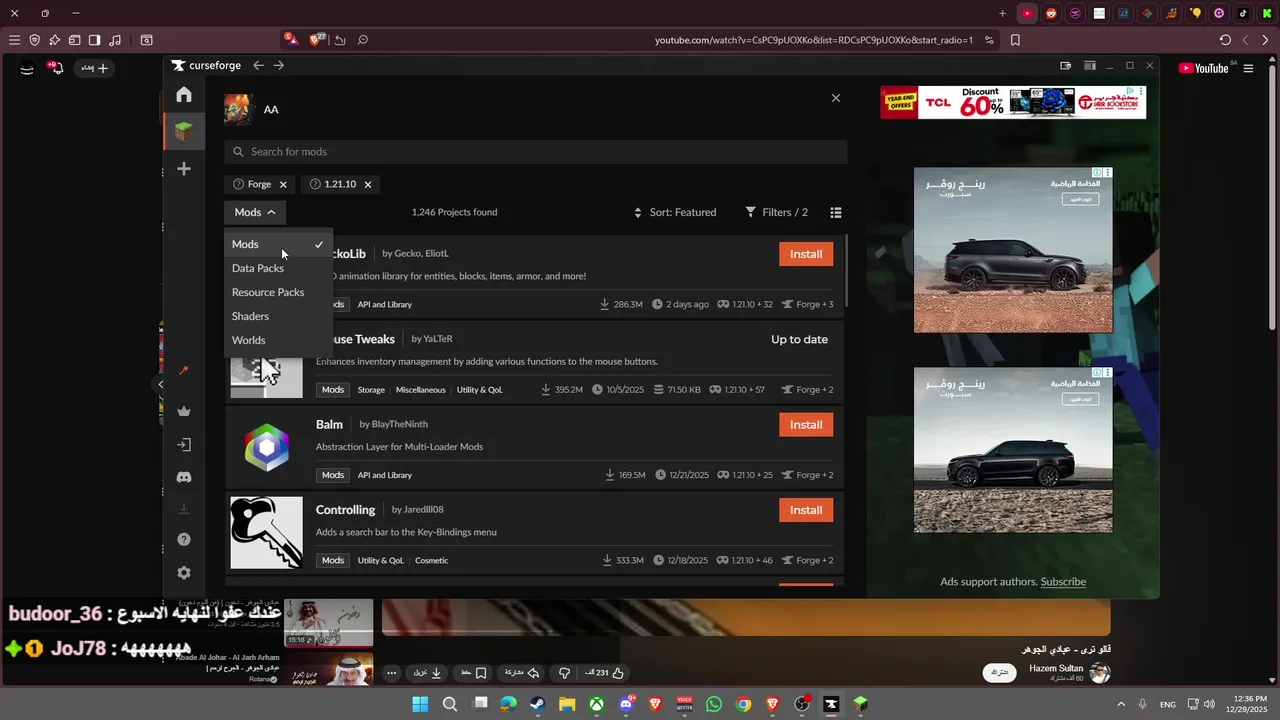Screen dimensions: 1280x720
Task: Open the YouTube logo home link
Action: tap(1203, 68)
